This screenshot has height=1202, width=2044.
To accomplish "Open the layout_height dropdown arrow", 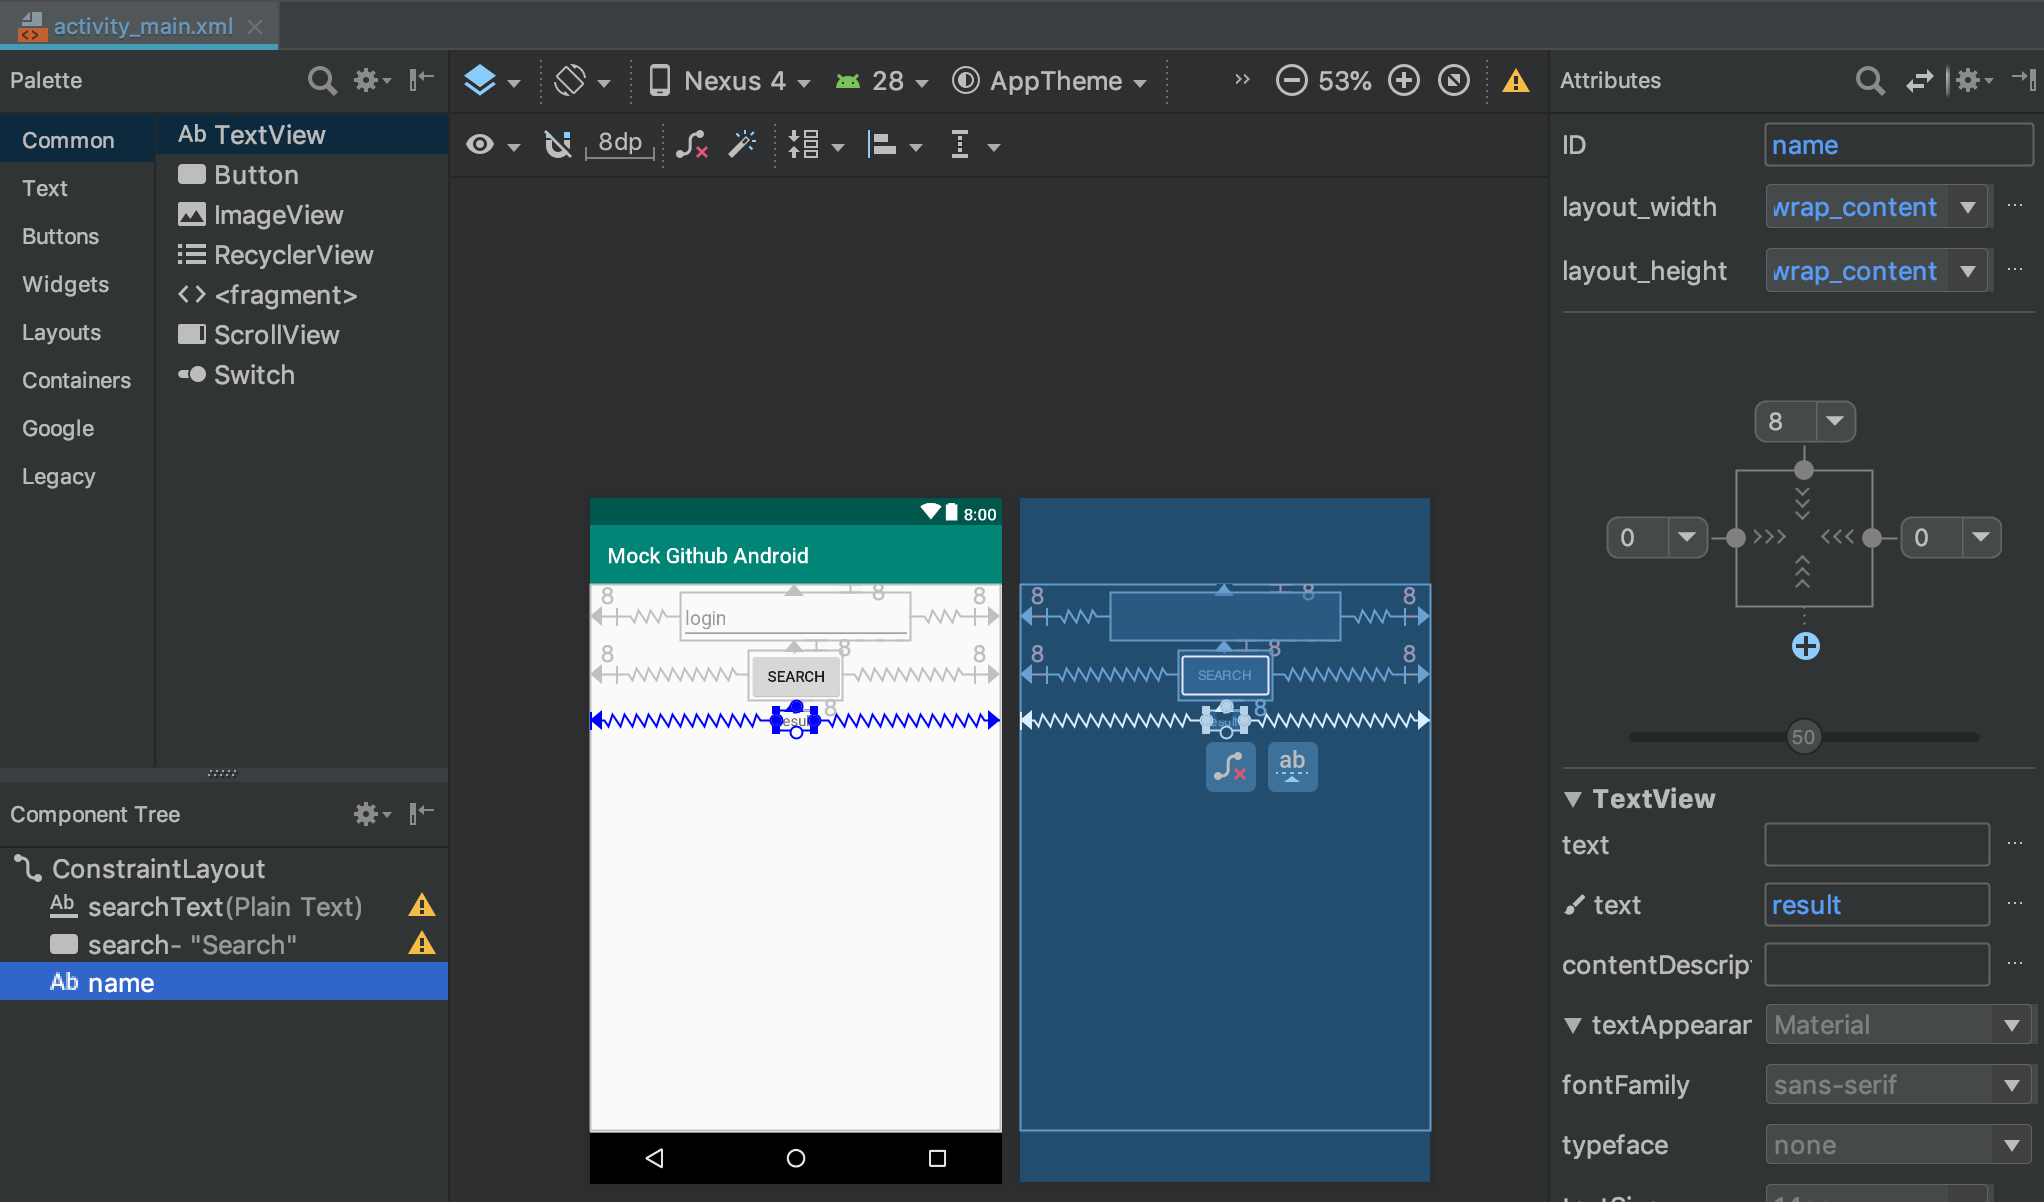I will click(1968, 271).
